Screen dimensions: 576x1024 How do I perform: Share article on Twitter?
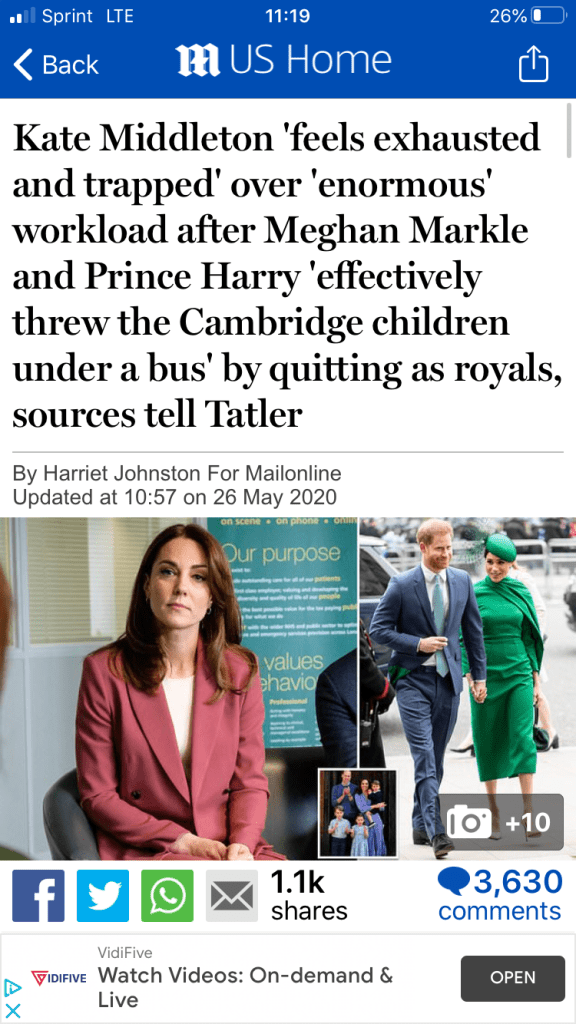103,895
